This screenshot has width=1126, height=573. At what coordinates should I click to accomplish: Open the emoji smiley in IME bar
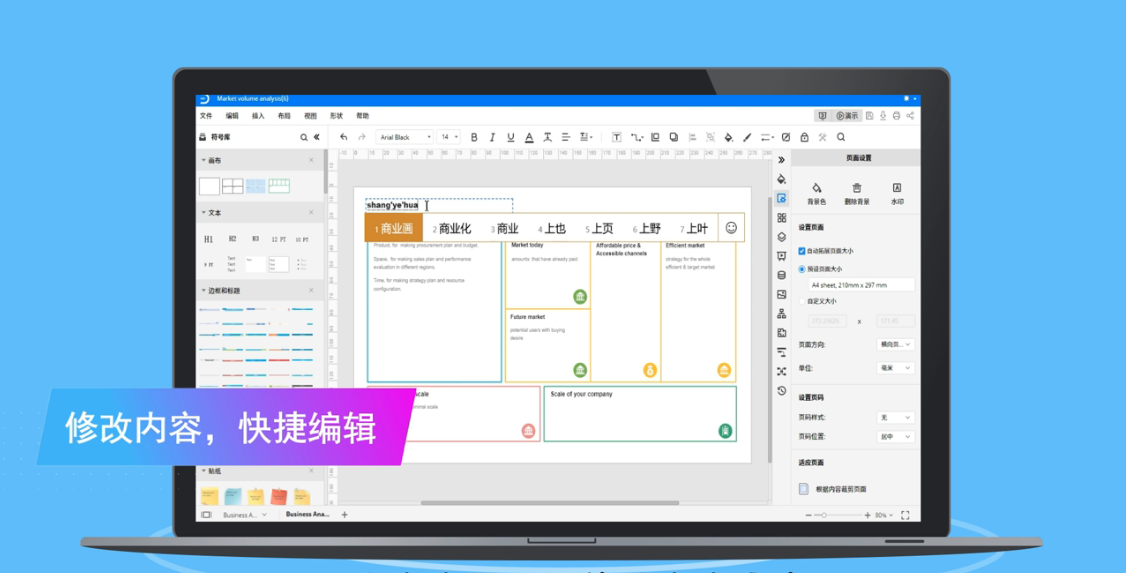click(731, 228)
